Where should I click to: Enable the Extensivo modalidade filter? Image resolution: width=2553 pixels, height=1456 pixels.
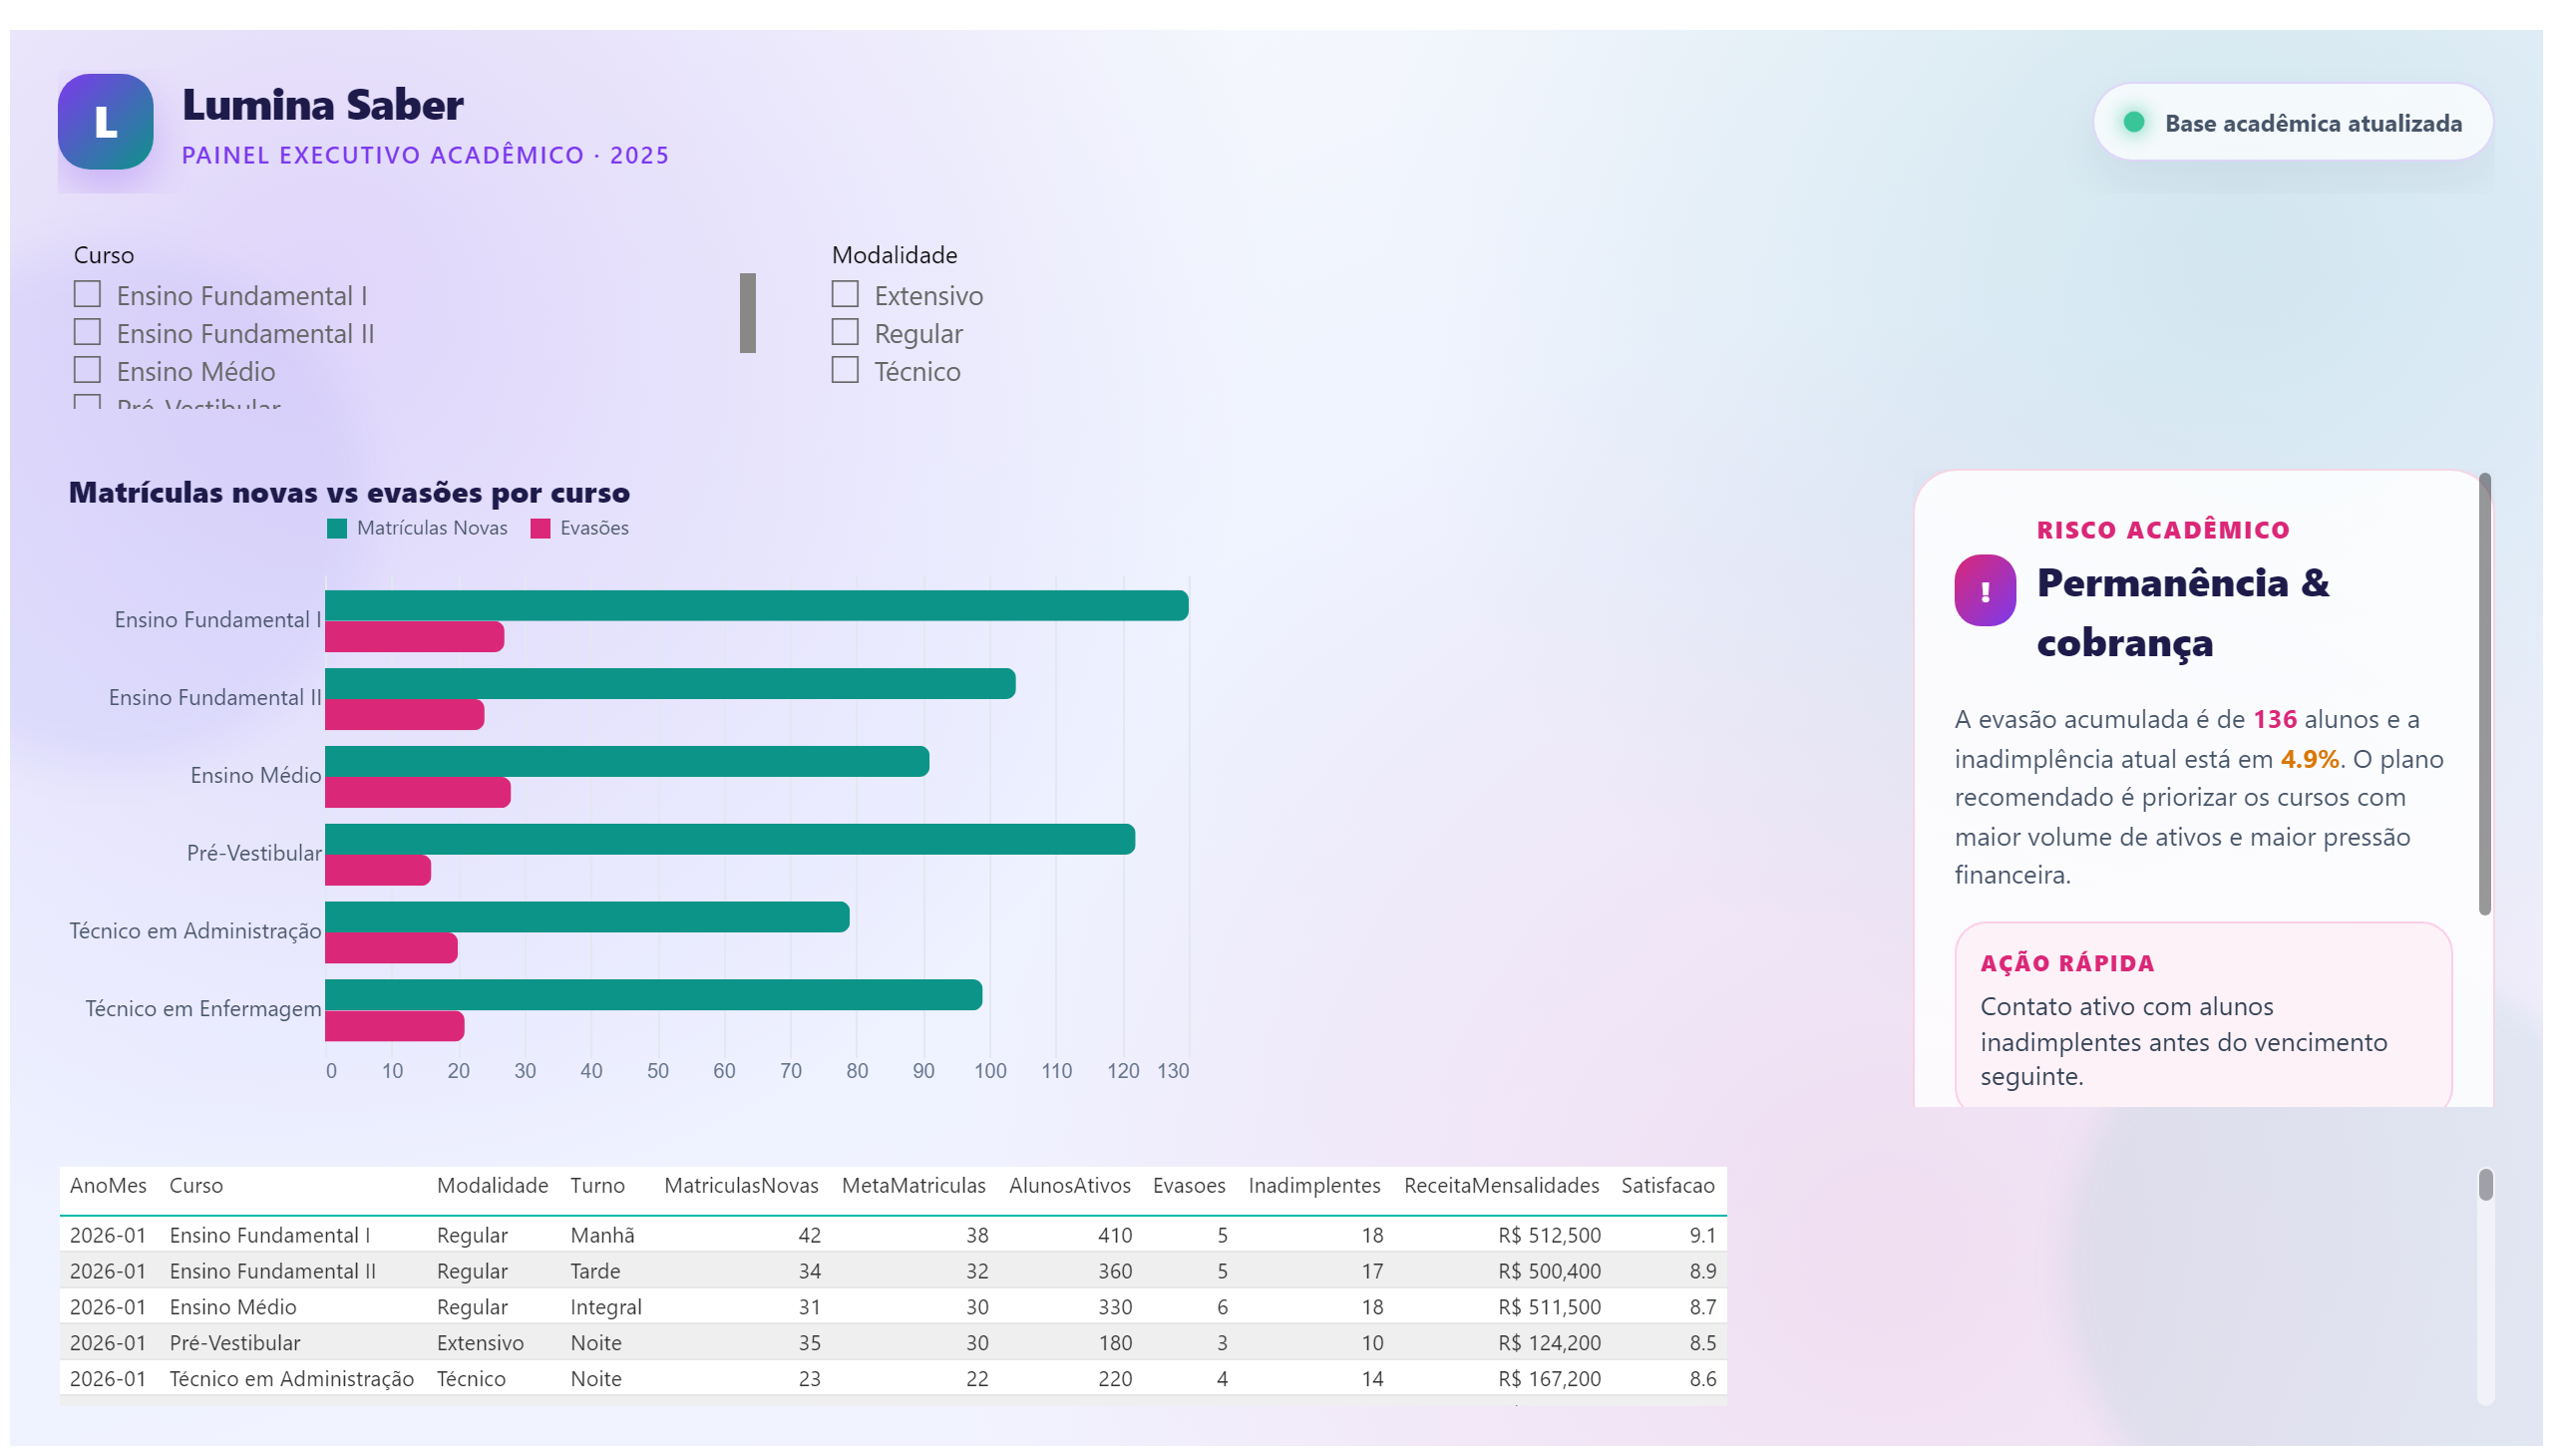[845, 294]
